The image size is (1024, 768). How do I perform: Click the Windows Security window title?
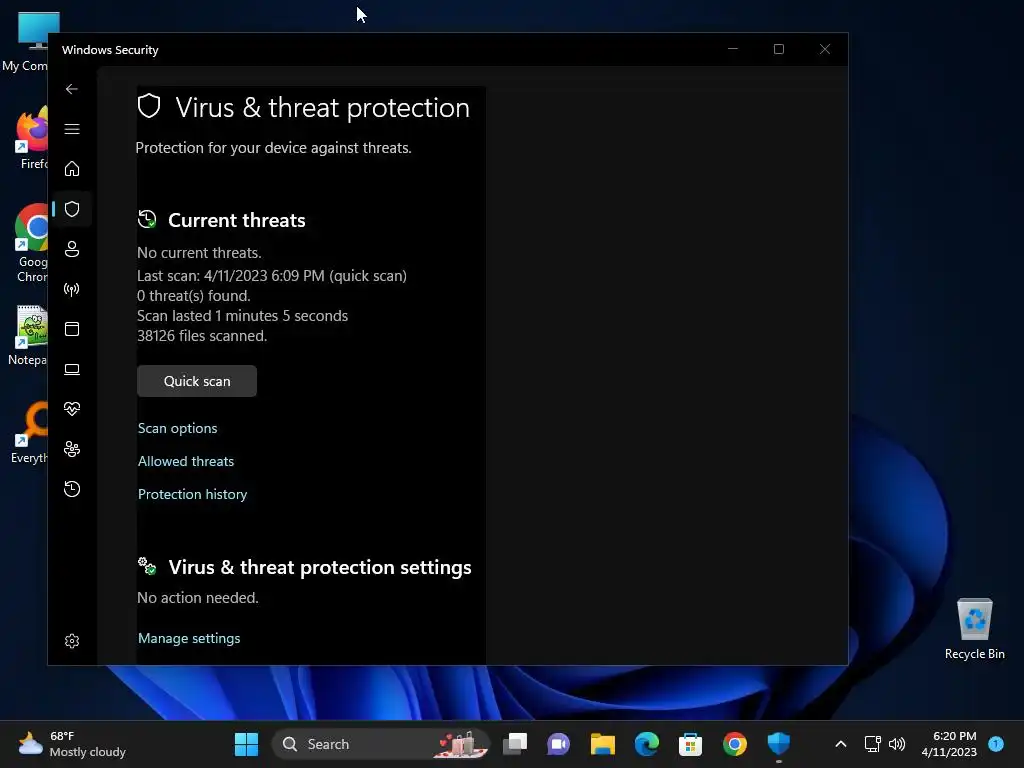tap(110, 50)
